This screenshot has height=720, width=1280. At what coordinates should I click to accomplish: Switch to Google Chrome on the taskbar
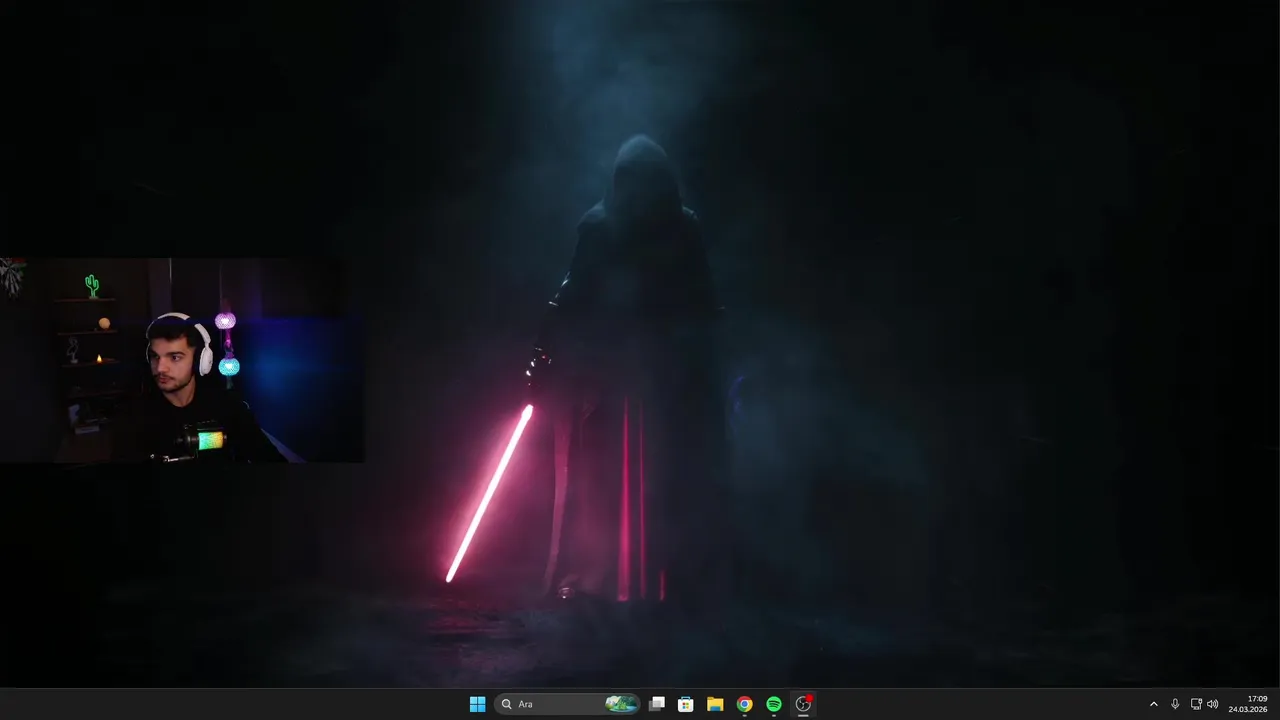click(x=744, y=704)
